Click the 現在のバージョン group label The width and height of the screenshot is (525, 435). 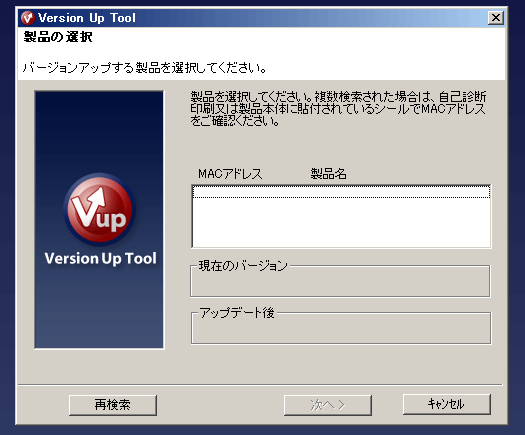[243, 266]
